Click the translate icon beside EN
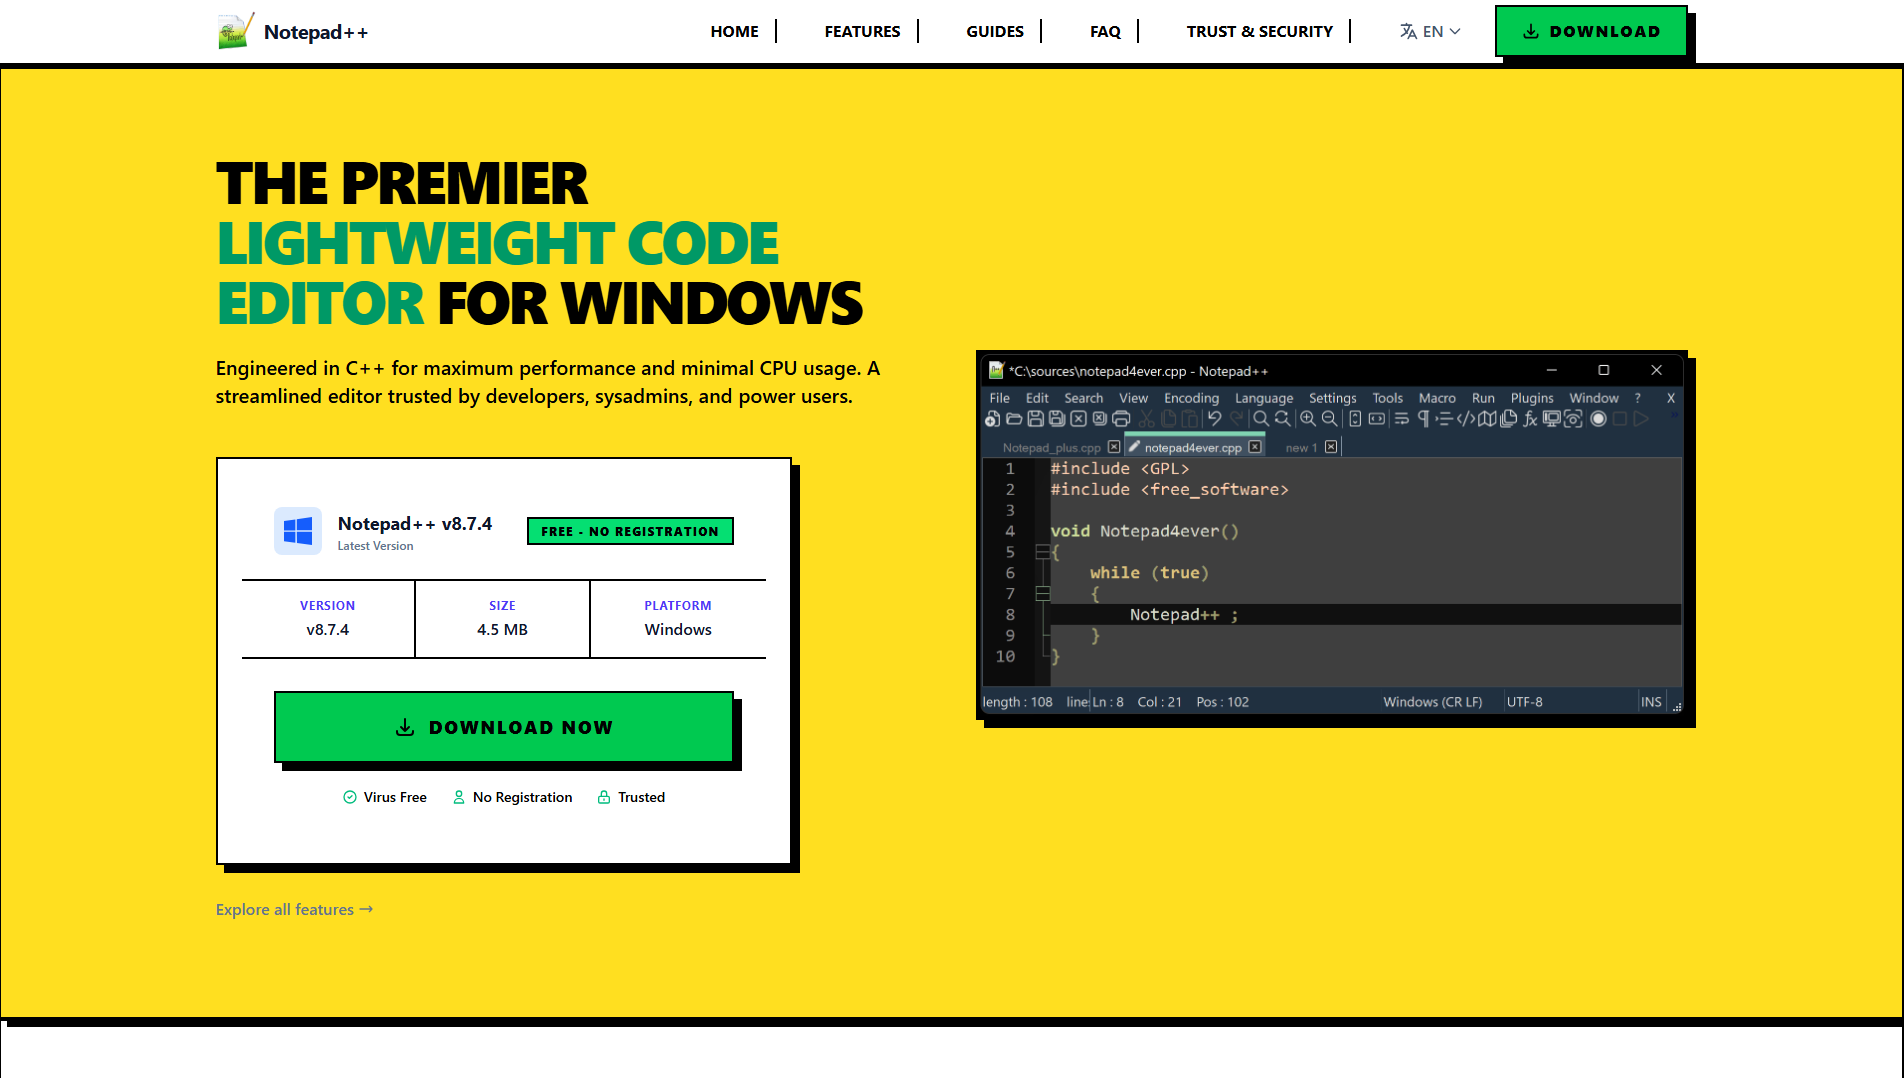Viewport: 1904px width, 1078px height. 1408,31
